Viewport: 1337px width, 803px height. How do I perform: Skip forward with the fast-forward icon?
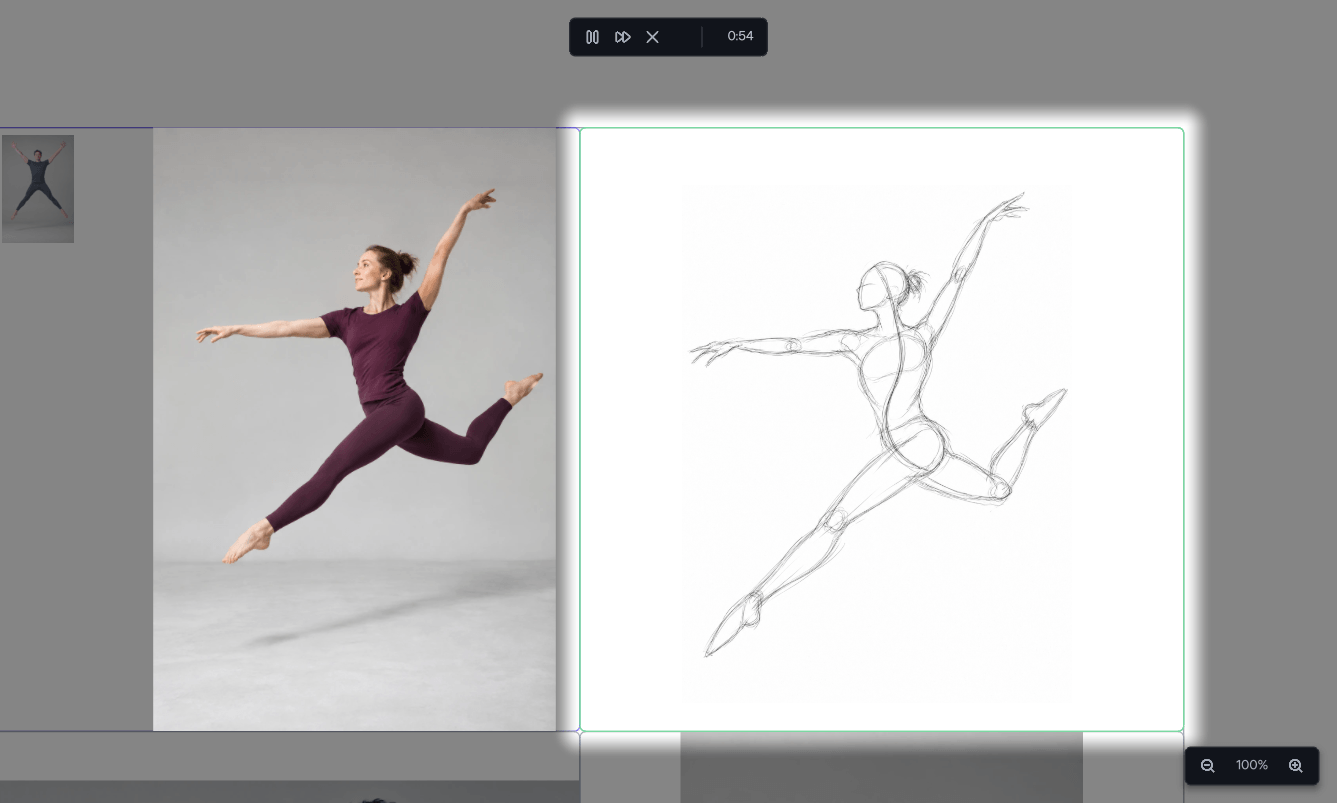click(623, 37)
